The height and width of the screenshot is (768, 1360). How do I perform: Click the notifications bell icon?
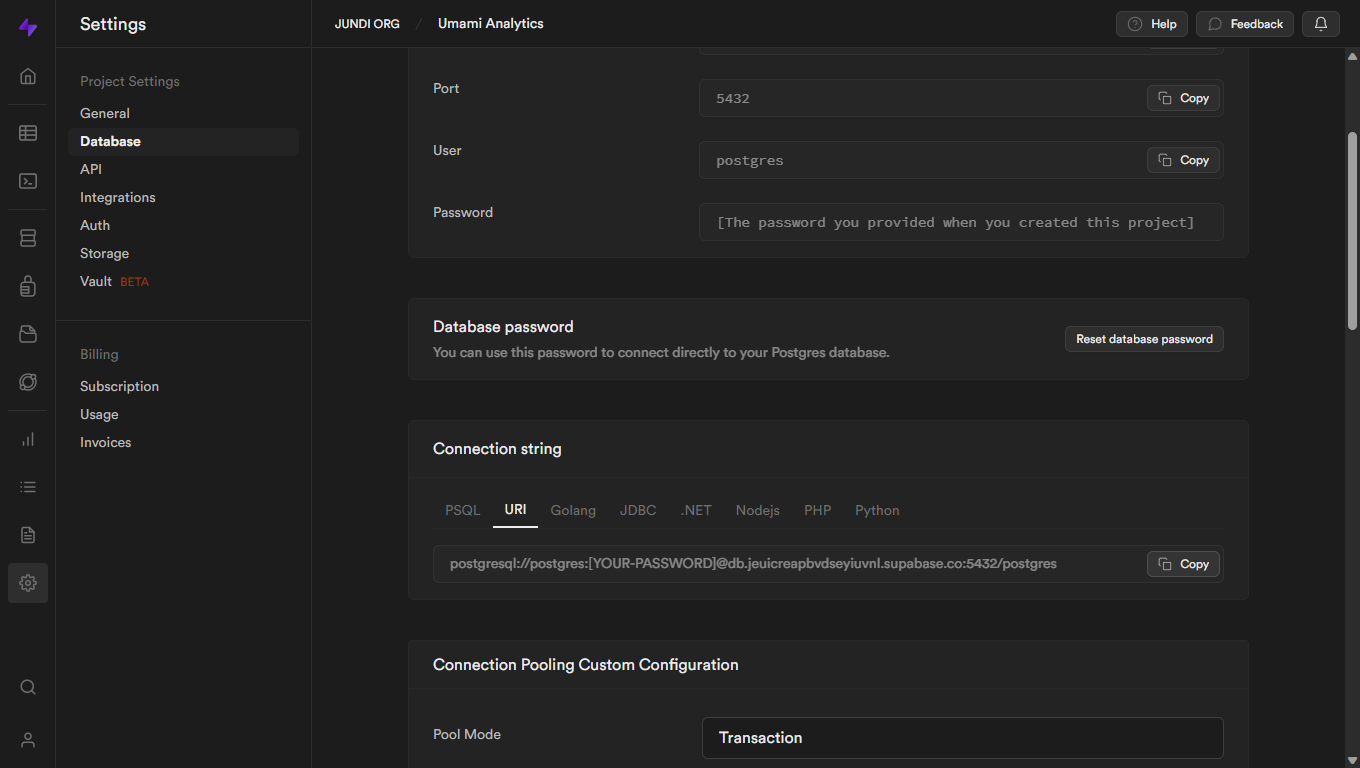[1321, 24]
